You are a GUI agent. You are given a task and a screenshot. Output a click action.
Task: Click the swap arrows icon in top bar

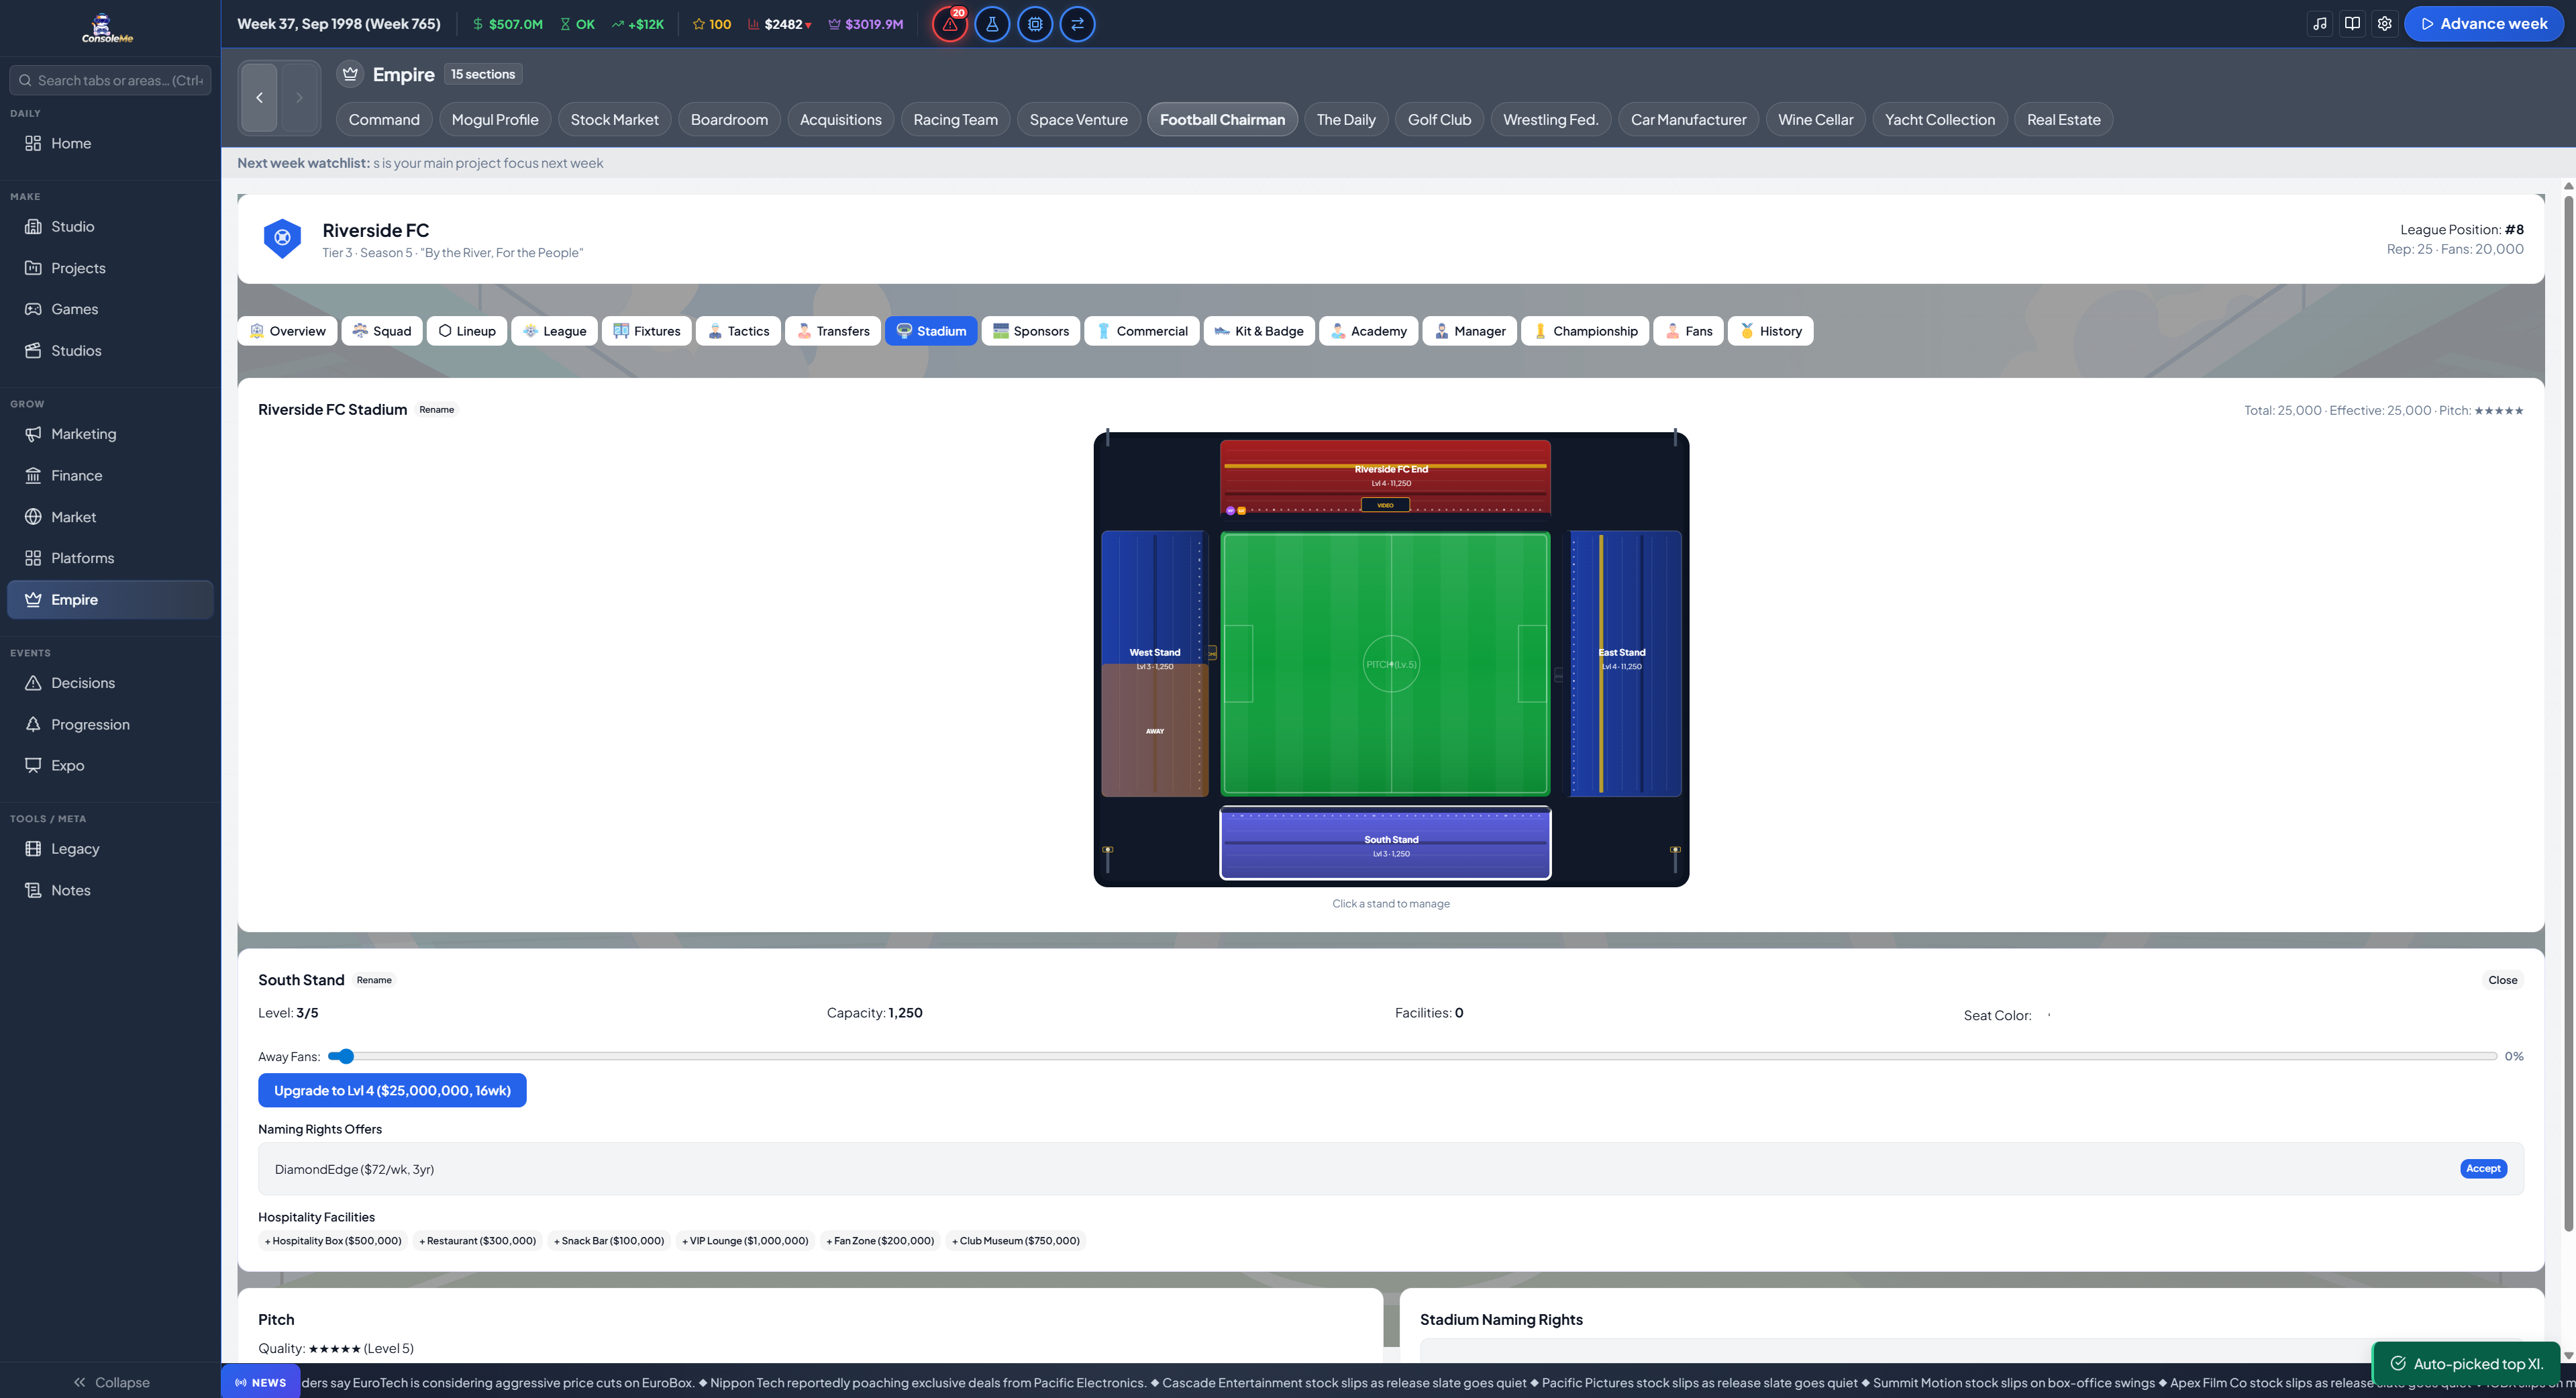coord(1078,24)
